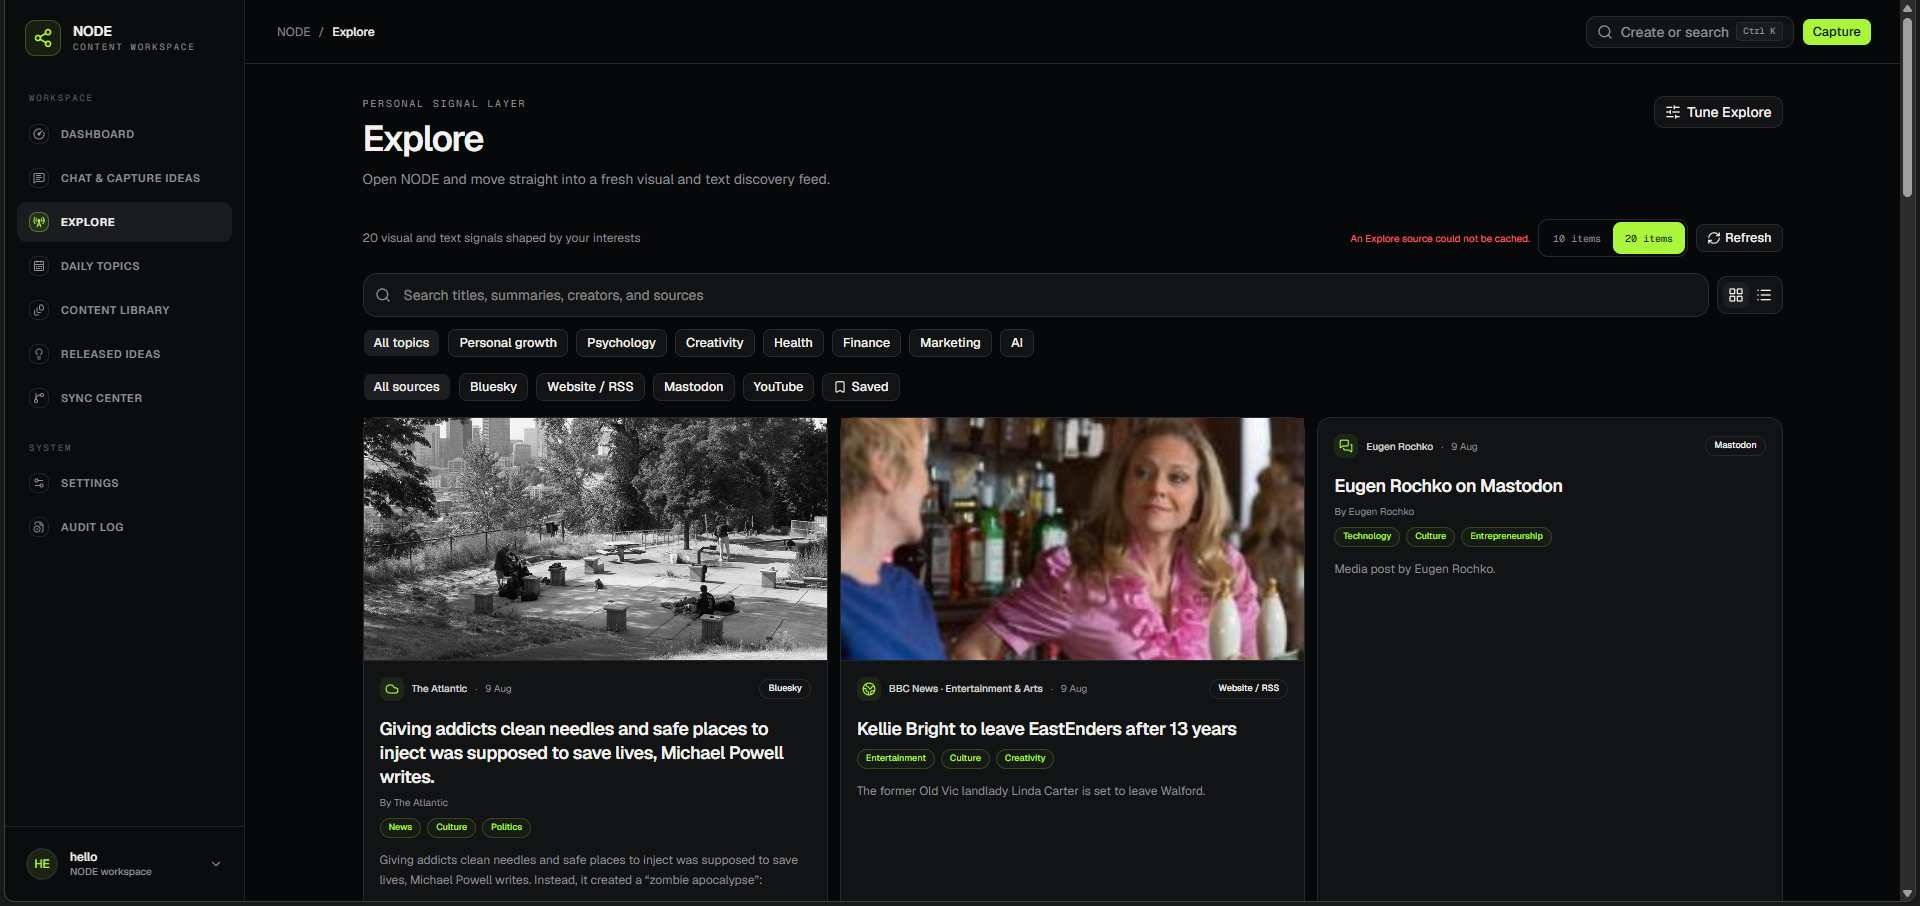Click the green Capture button
The width and height of the screenshot is (1920, 906).
[1836, 32]
